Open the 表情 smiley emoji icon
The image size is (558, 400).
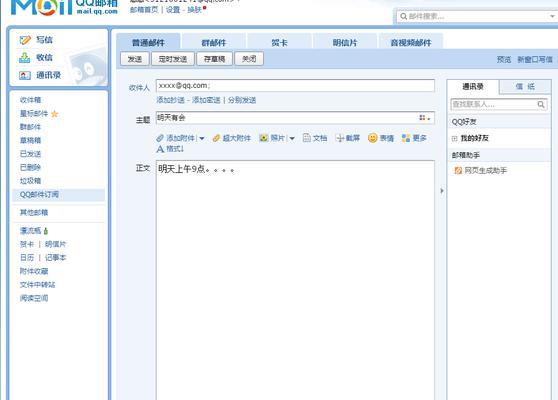coord(373,138)
